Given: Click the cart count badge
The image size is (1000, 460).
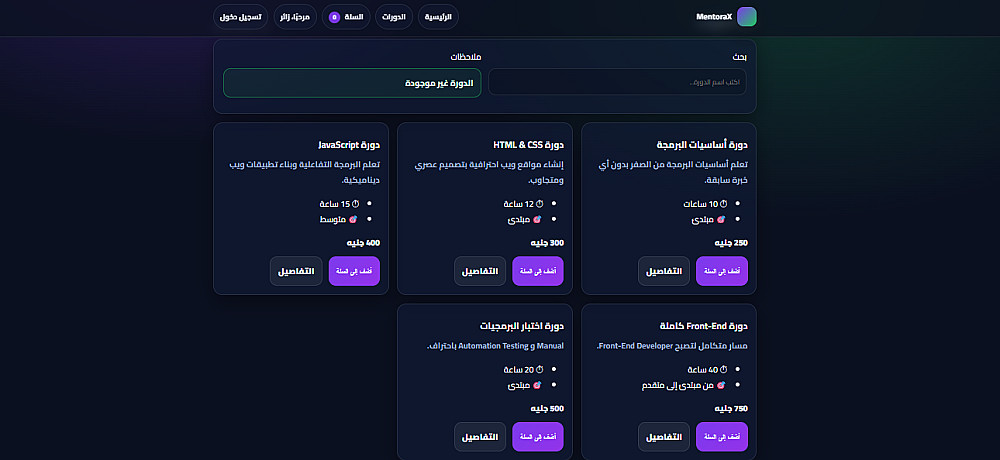Looking at the screenshot, I should point(334,17).
